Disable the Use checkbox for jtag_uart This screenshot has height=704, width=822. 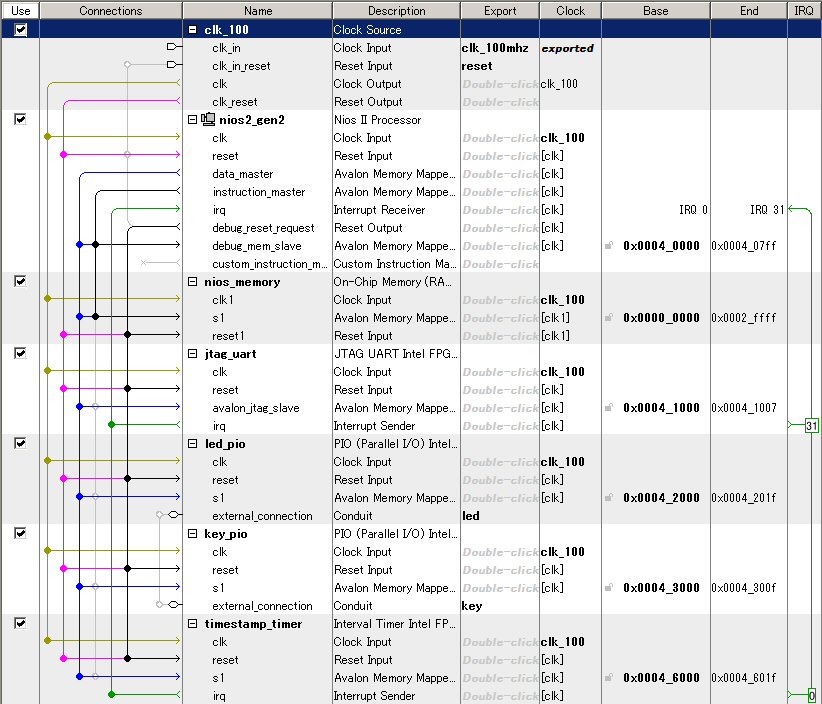point(20,353)
